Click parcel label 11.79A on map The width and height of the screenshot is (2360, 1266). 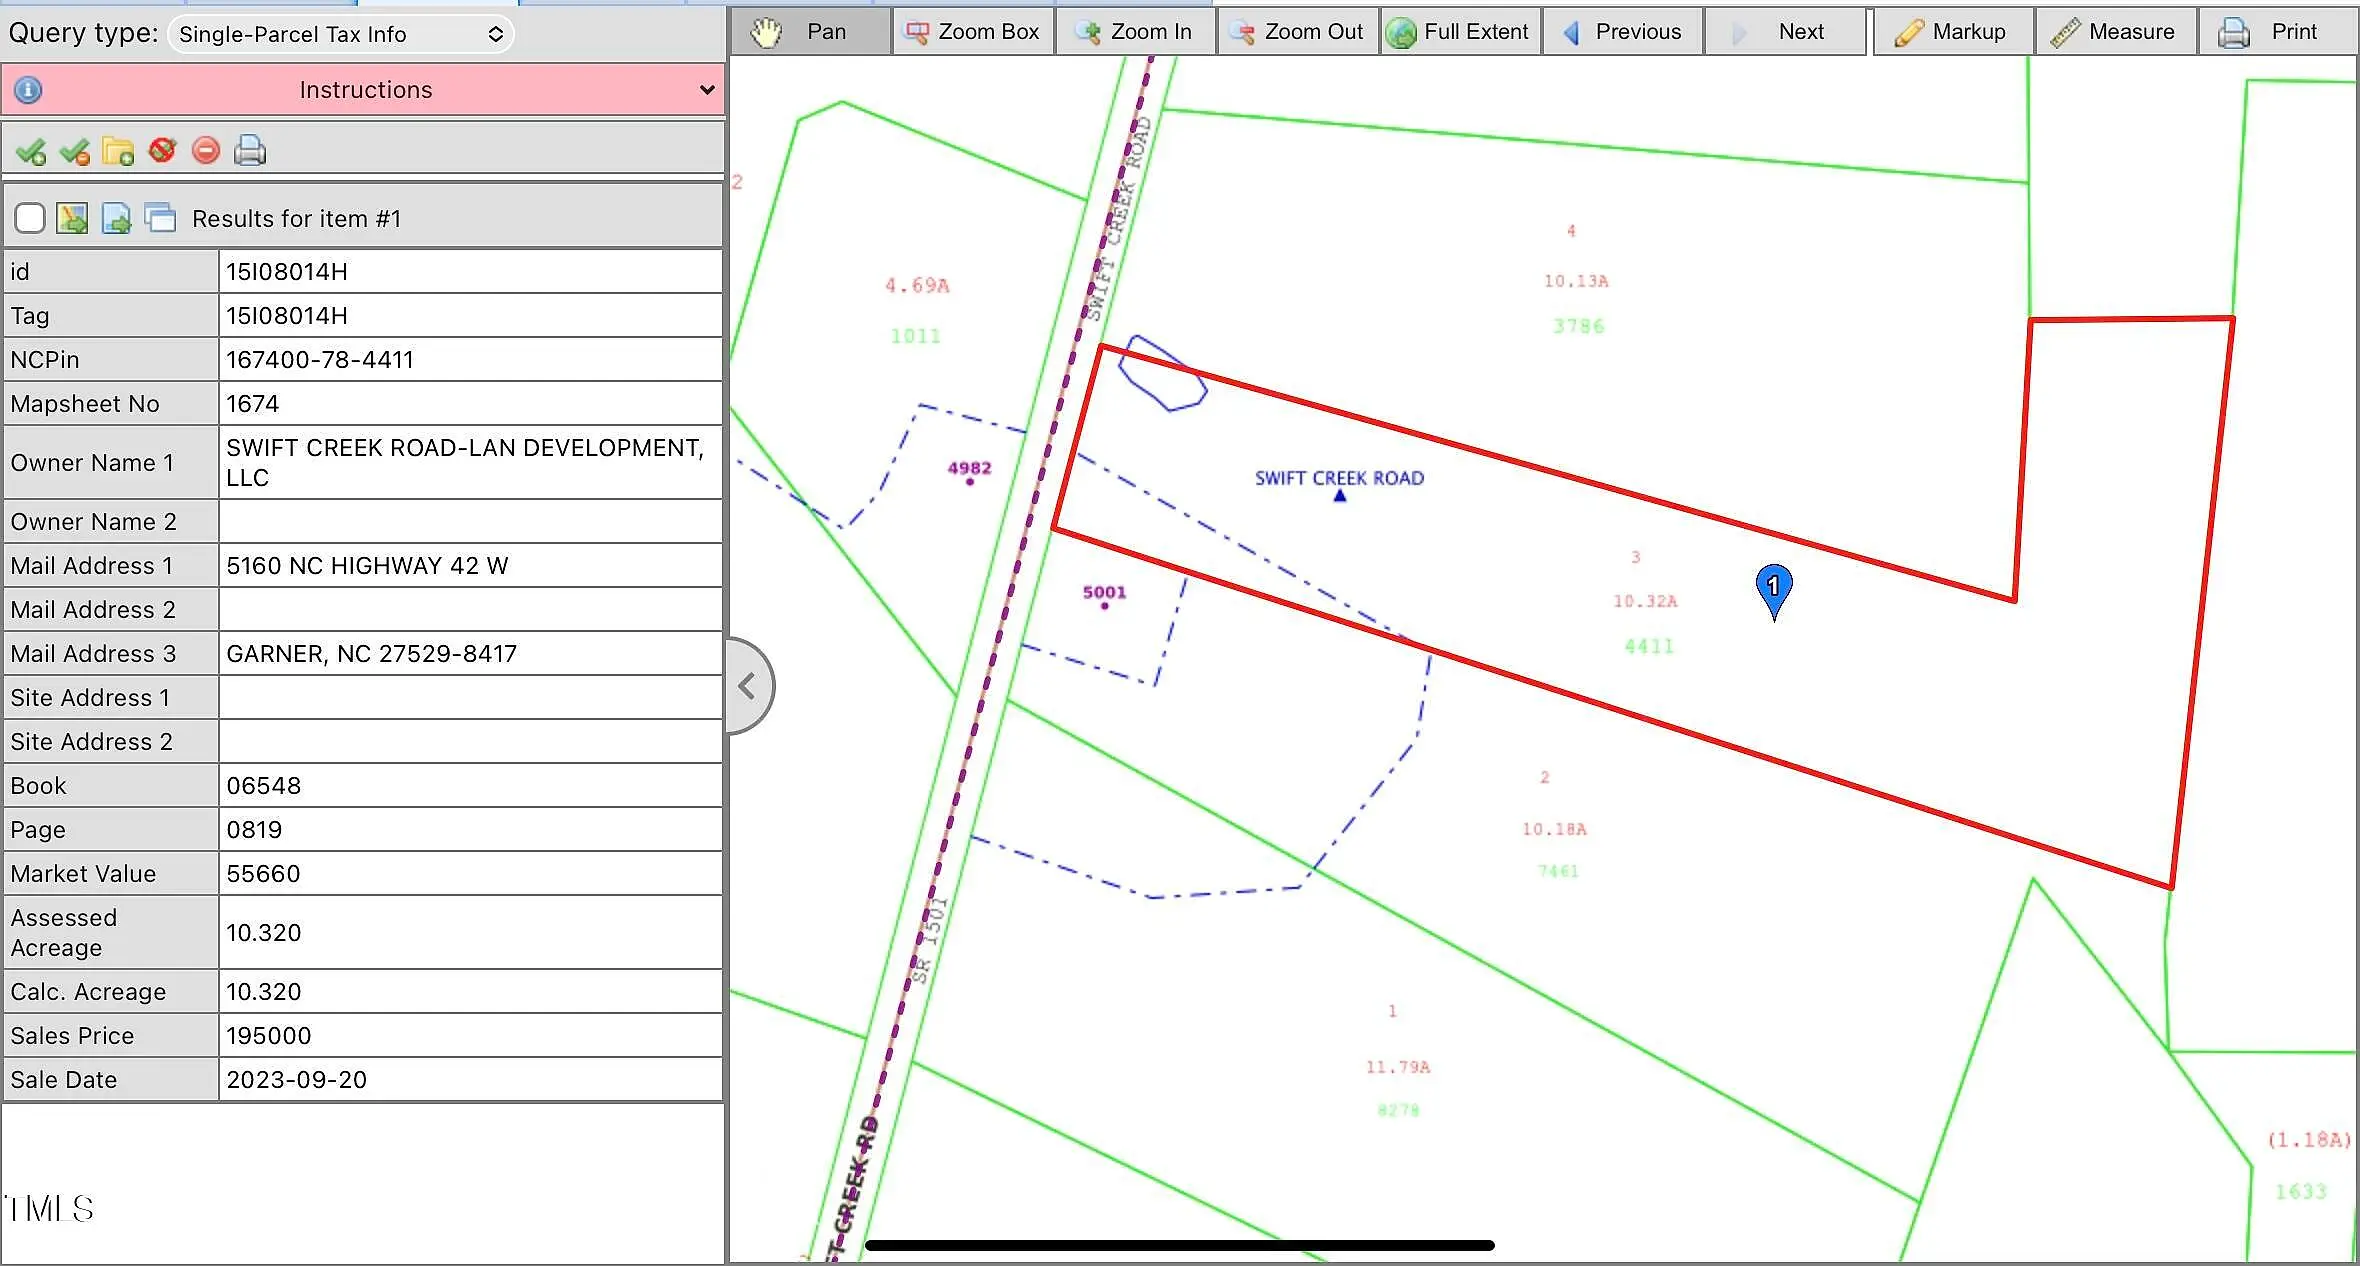click(x=1398, y=1067)
